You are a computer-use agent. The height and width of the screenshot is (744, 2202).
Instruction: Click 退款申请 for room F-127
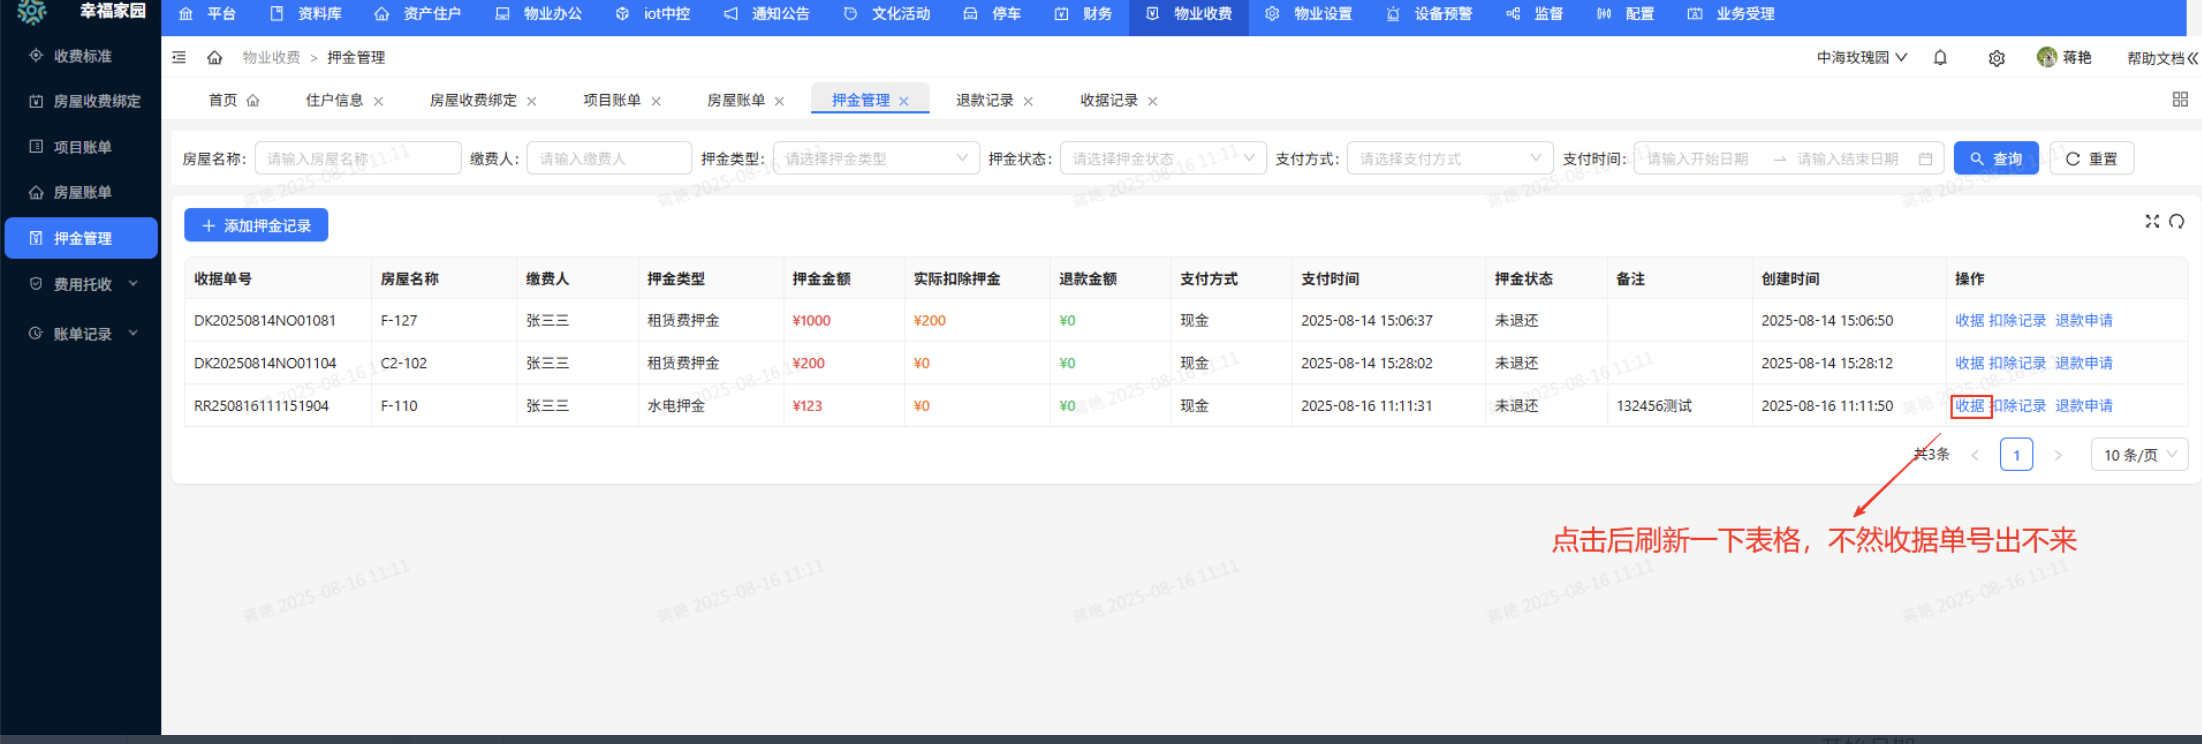coord(2084,321)
